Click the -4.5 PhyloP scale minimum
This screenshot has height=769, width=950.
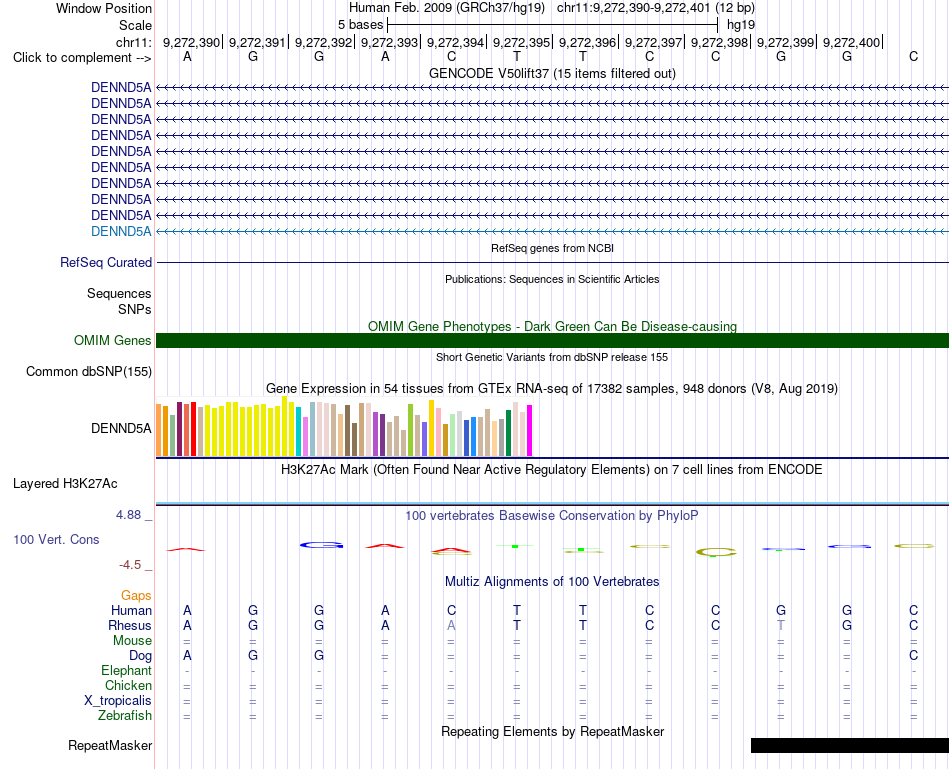click(x=130, y=565)
